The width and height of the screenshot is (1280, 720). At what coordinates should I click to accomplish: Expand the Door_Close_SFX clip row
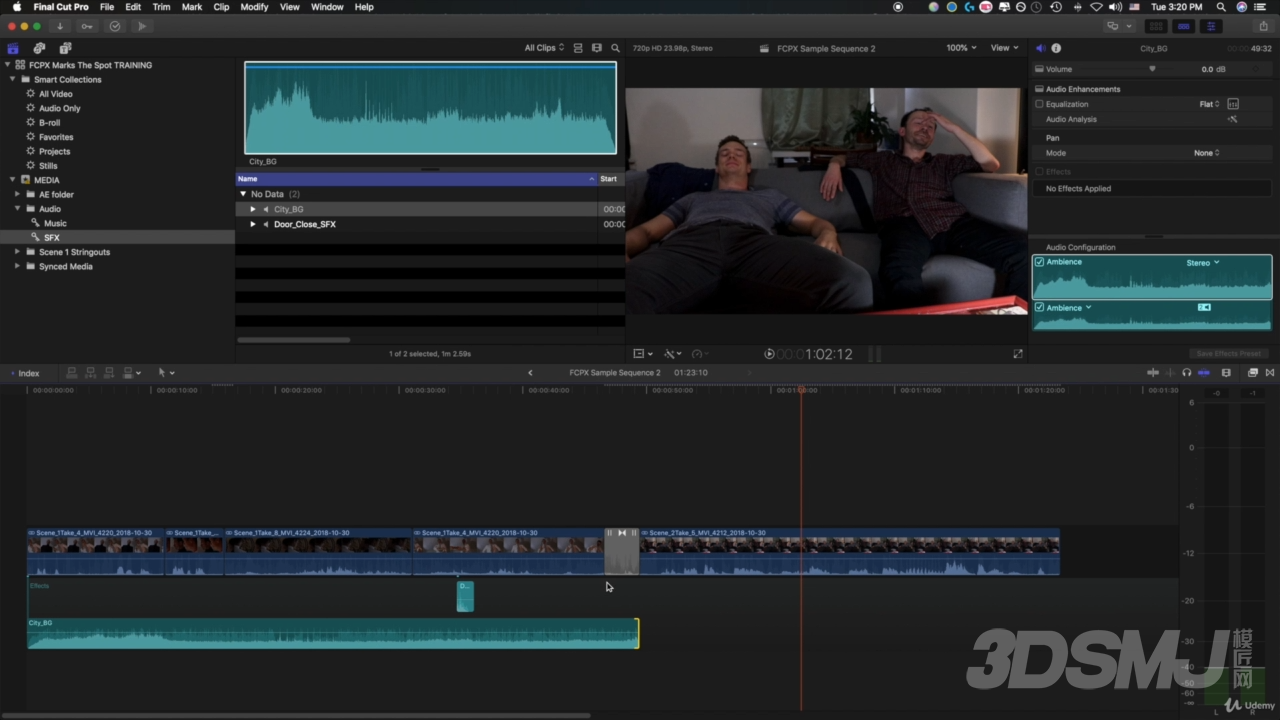click(x=253, y=224)
